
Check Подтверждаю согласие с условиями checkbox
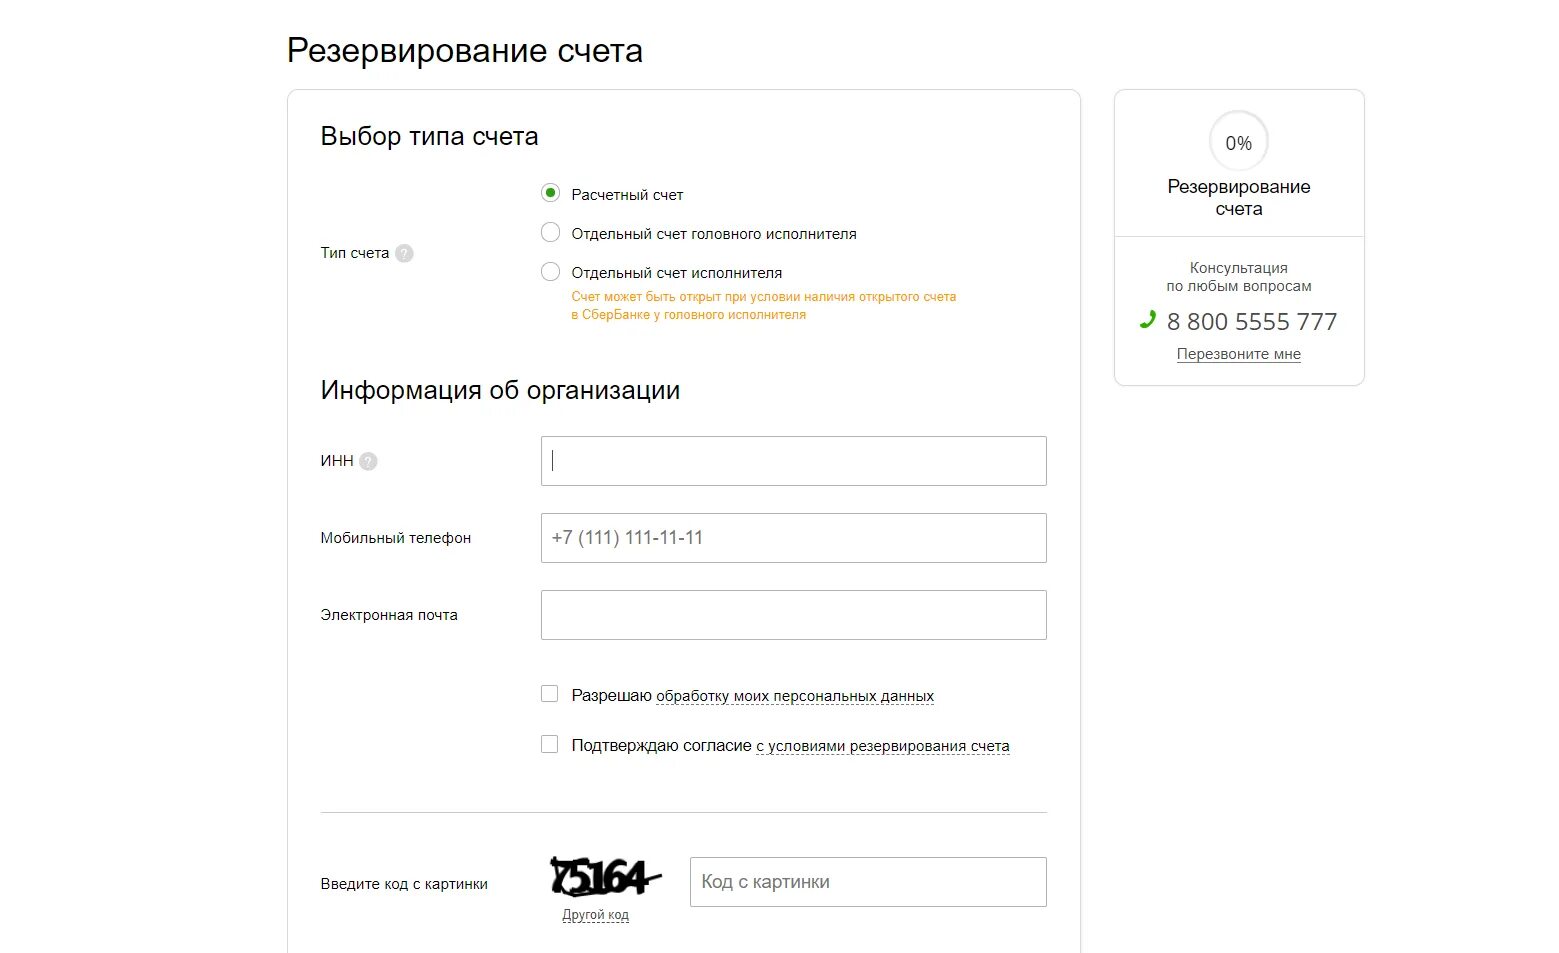pyautogui.click(x=549, y=744)
